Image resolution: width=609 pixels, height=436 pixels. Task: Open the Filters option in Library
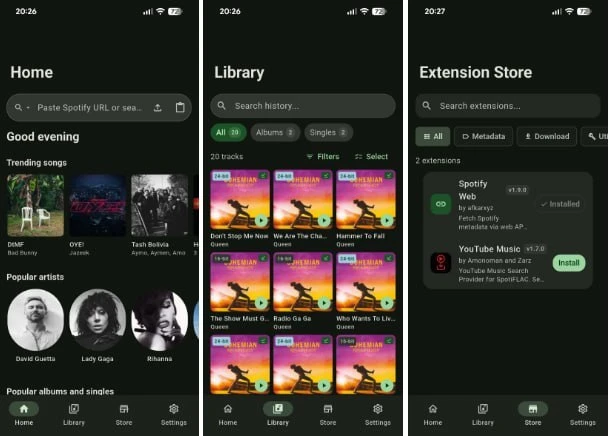[x=323, y=156]
